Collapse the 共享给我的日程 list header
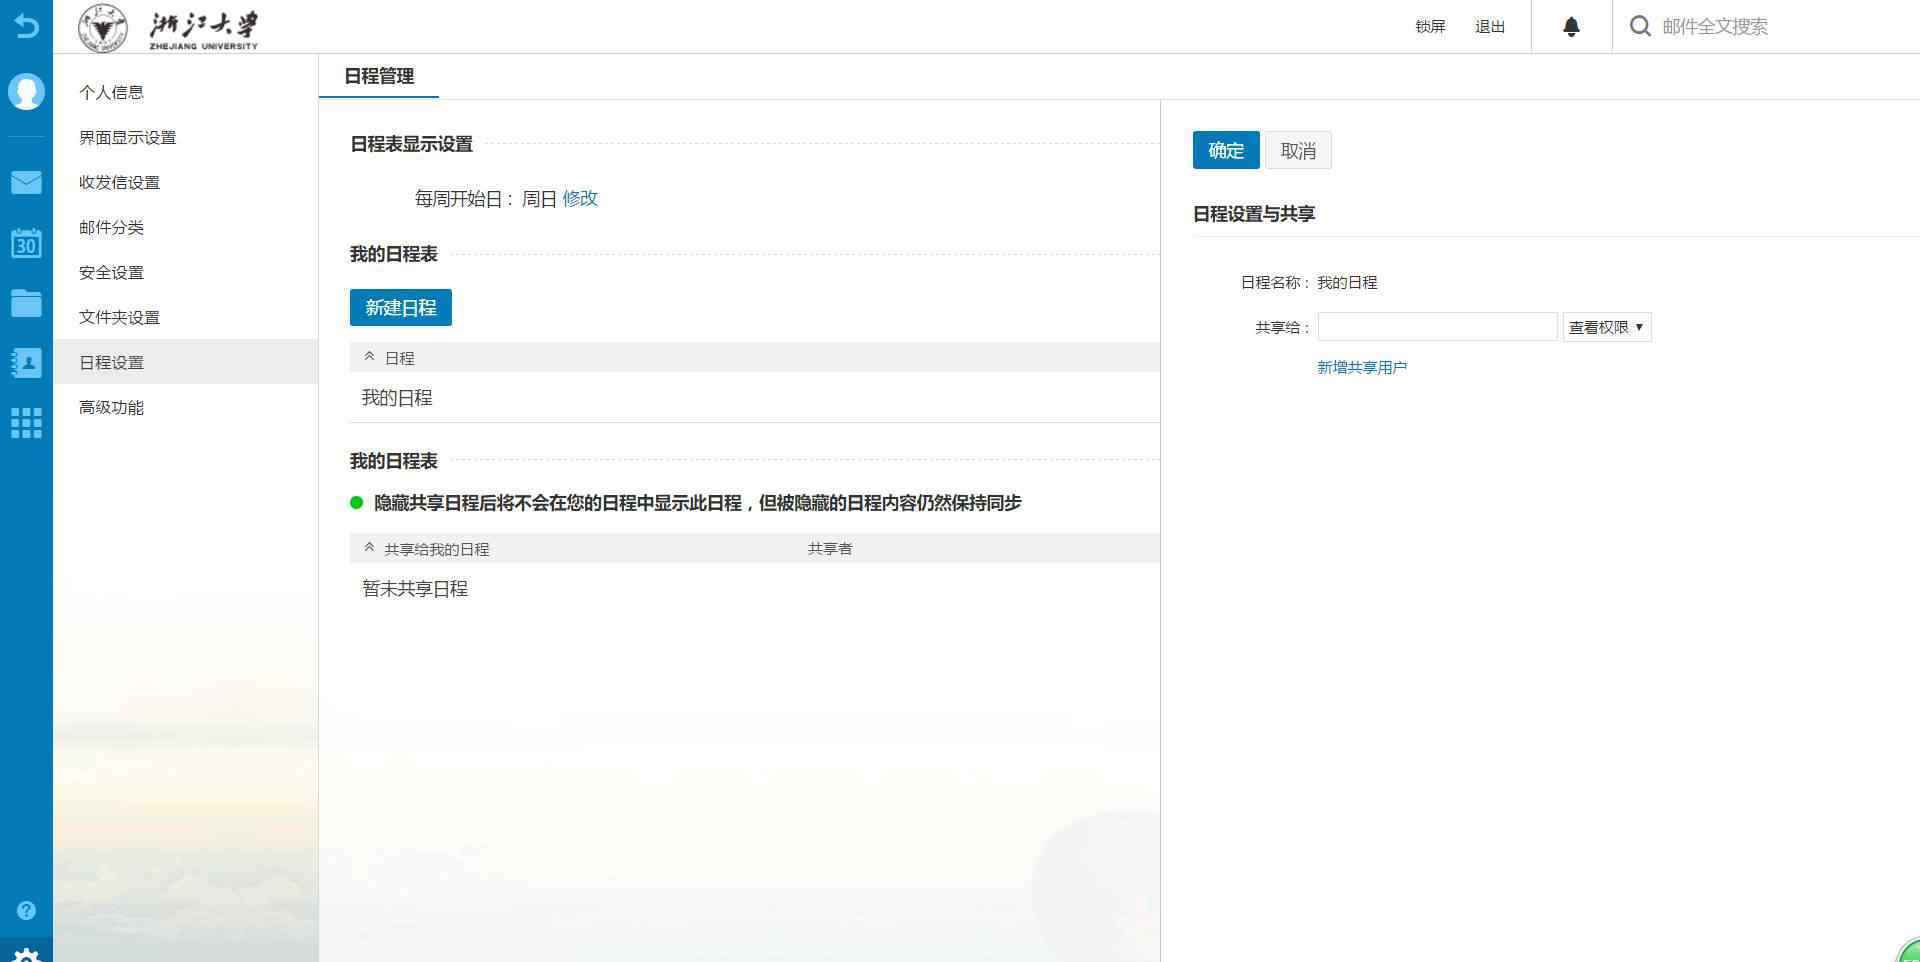The image size is (1920, 962). click(369, 548)
